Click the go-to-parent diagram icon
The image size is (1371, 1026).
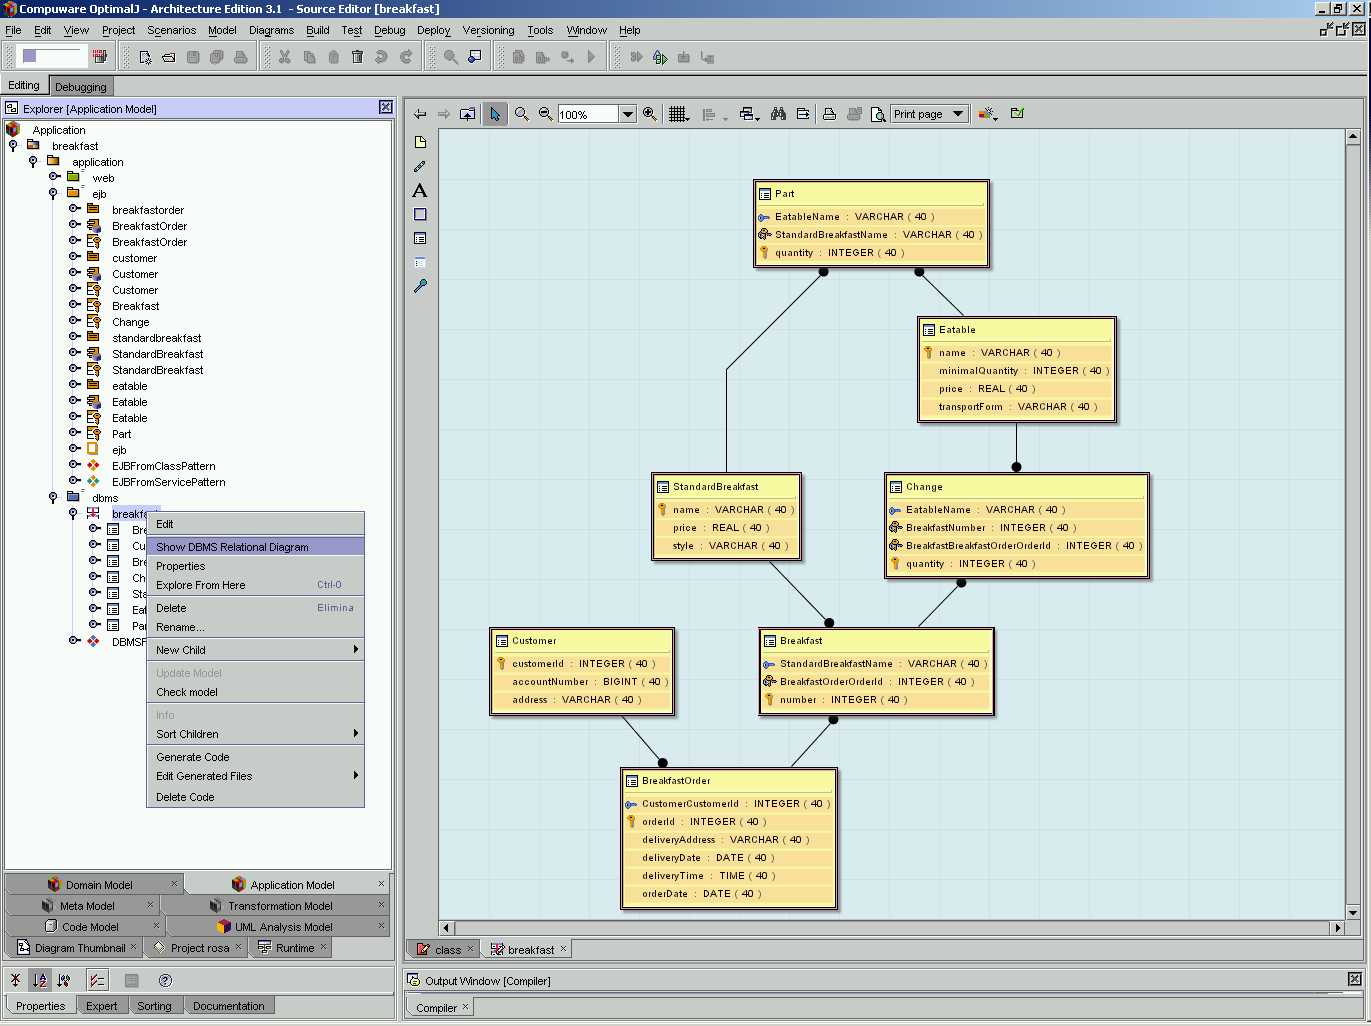coord(467,114)
